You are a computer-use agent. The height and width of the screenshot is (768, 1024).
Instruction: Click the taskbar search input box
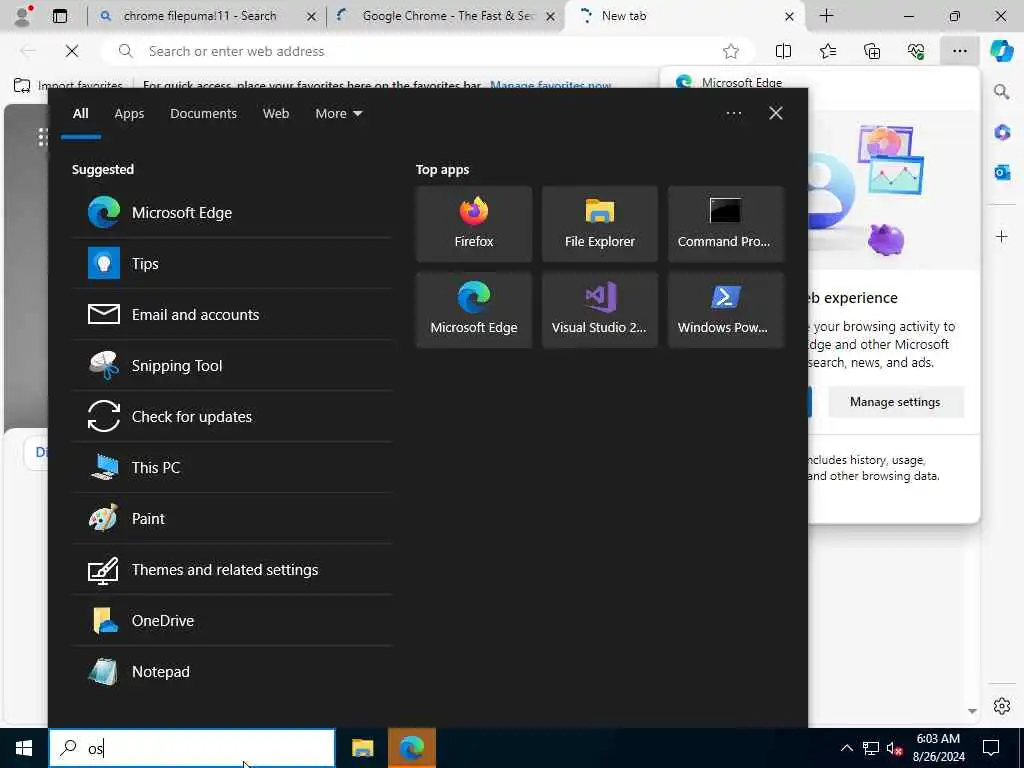coord(192,748)
